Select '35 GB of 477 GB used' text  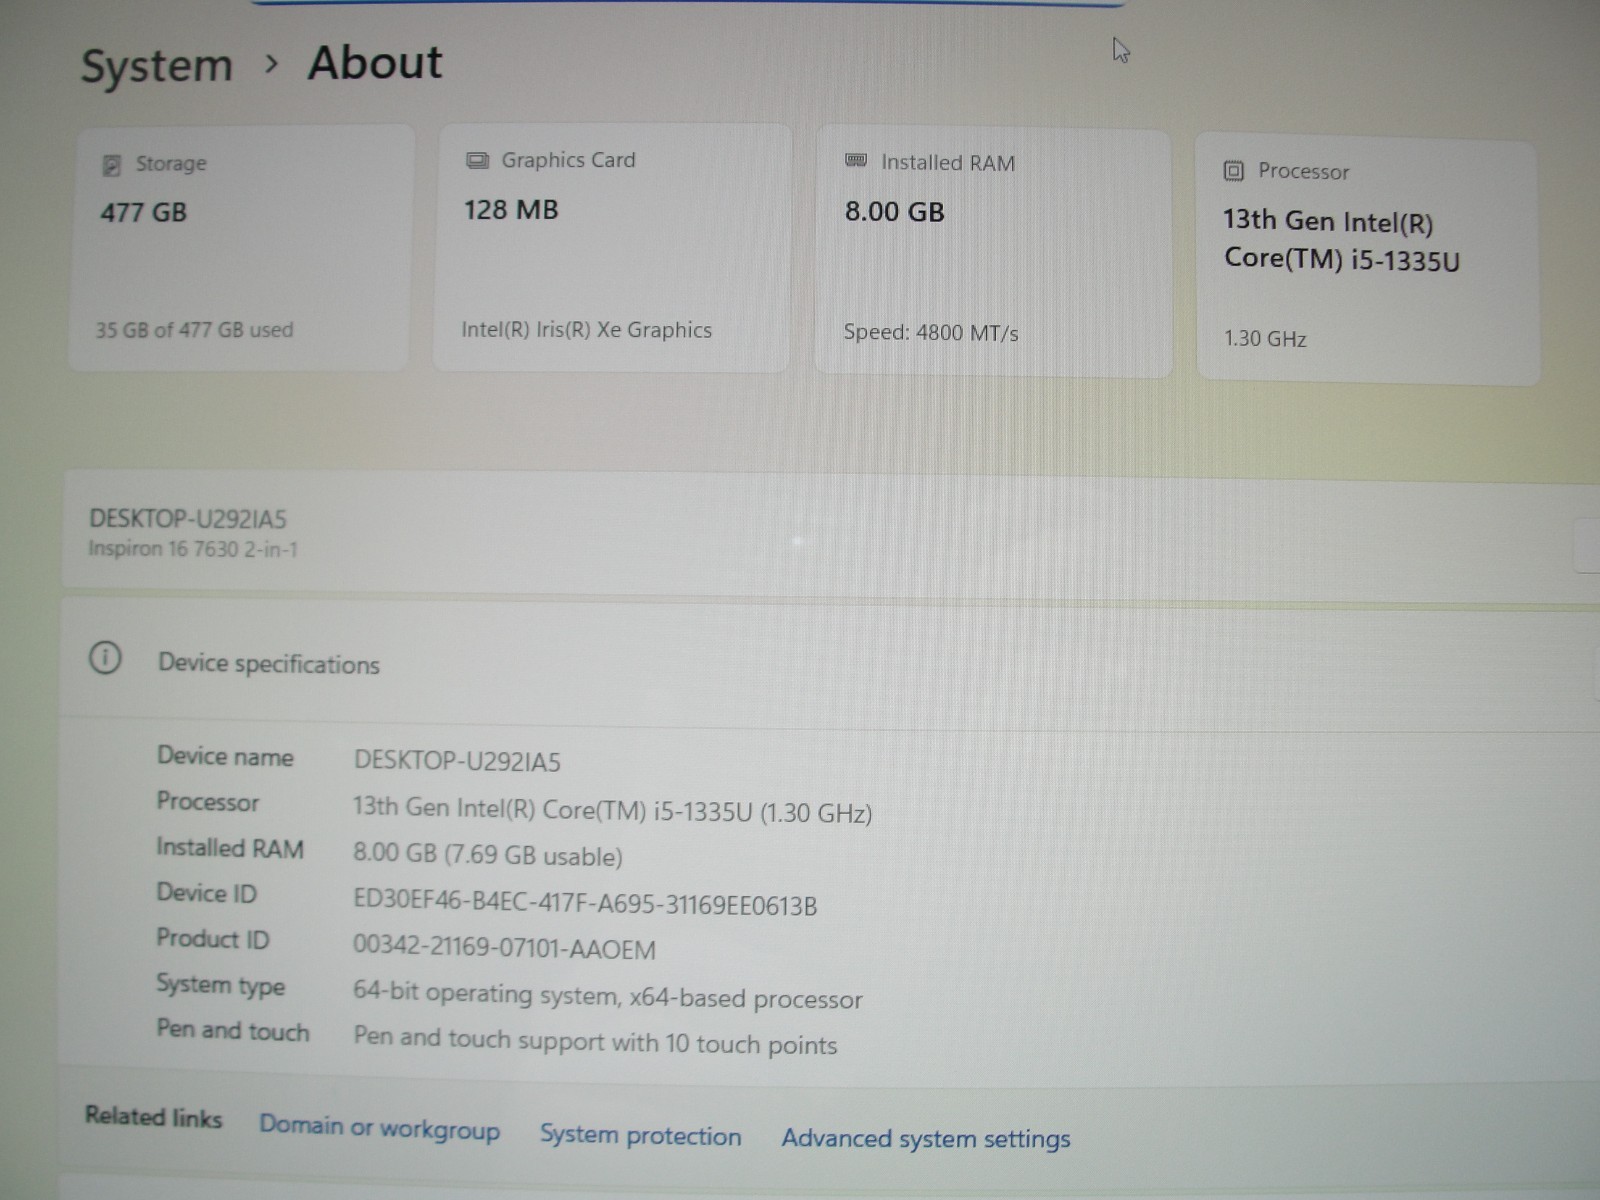click(194, 330)
